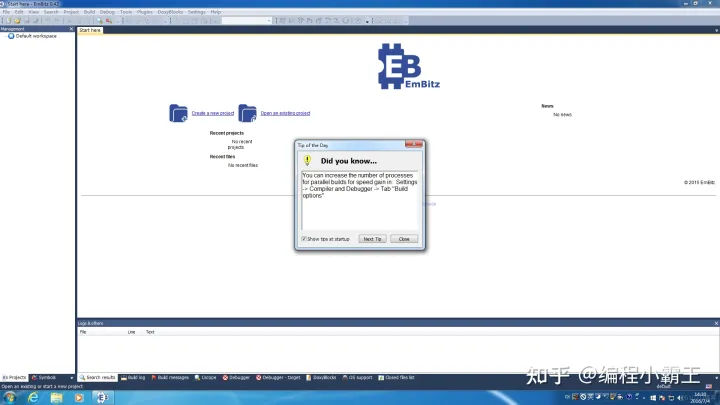The width and height of the screenshot is (720, 405).
Task: Click the Next Tip button
Action: coord(372,239)
